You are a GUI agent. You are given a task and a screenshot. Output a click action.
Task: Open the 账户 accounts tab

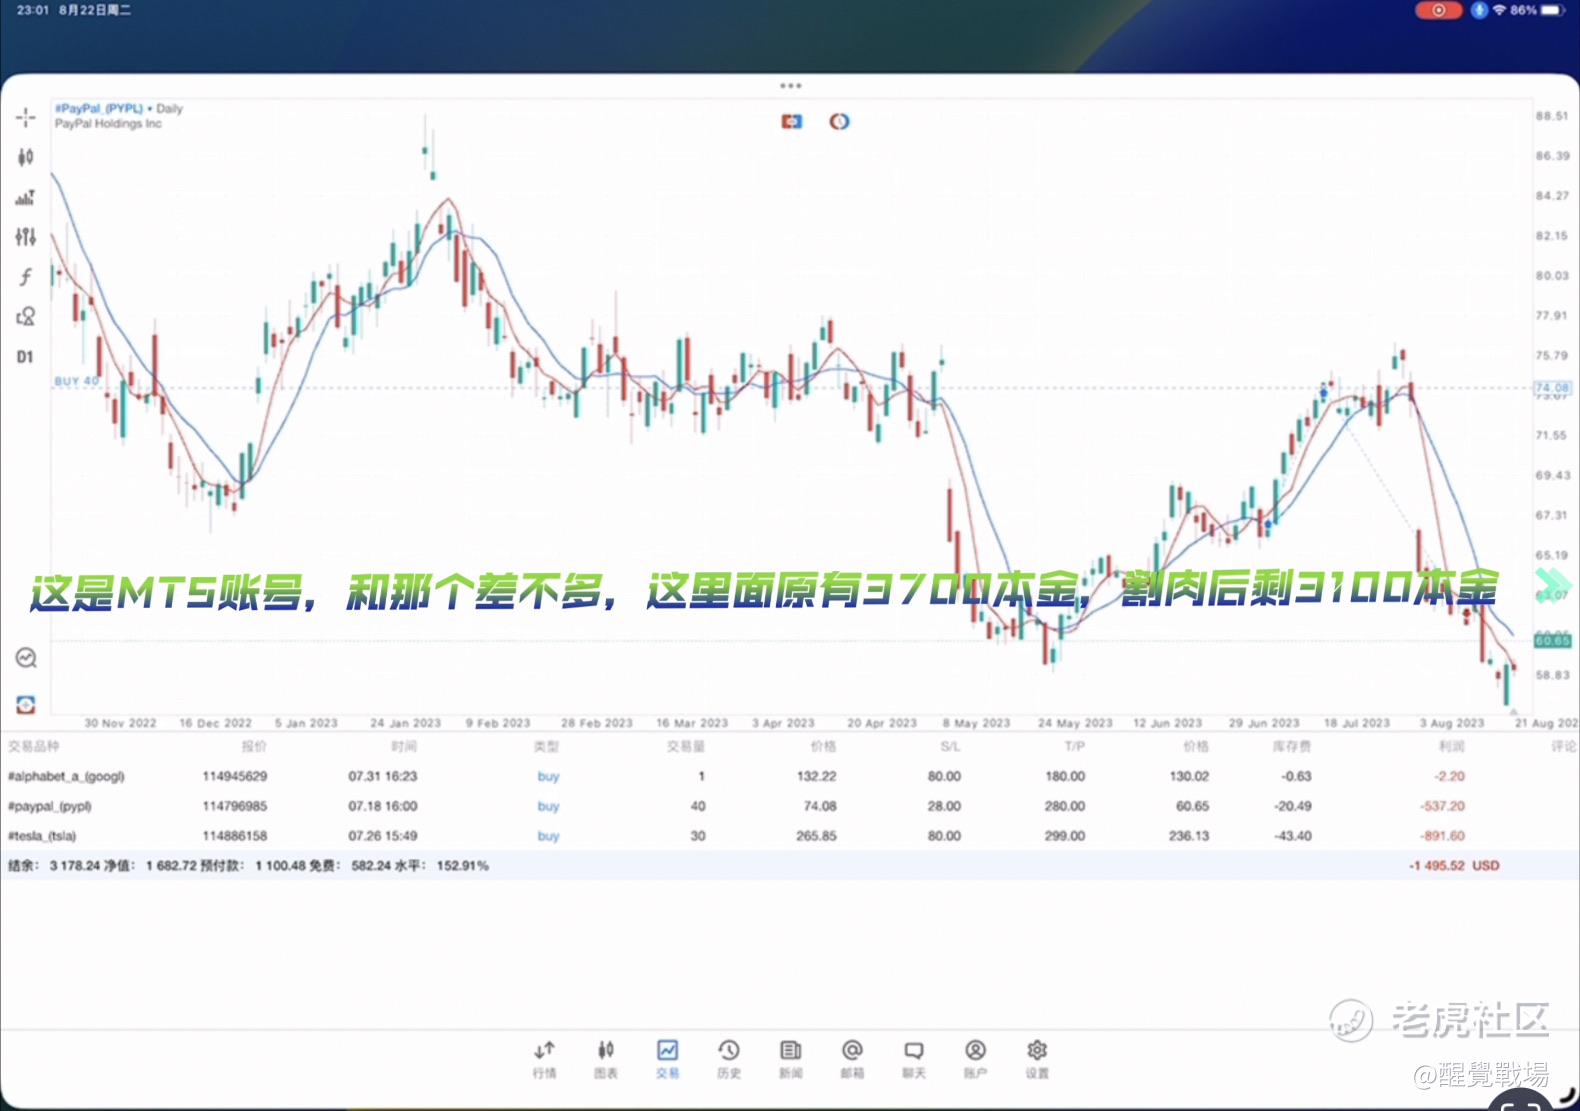tap(975, 1058)
